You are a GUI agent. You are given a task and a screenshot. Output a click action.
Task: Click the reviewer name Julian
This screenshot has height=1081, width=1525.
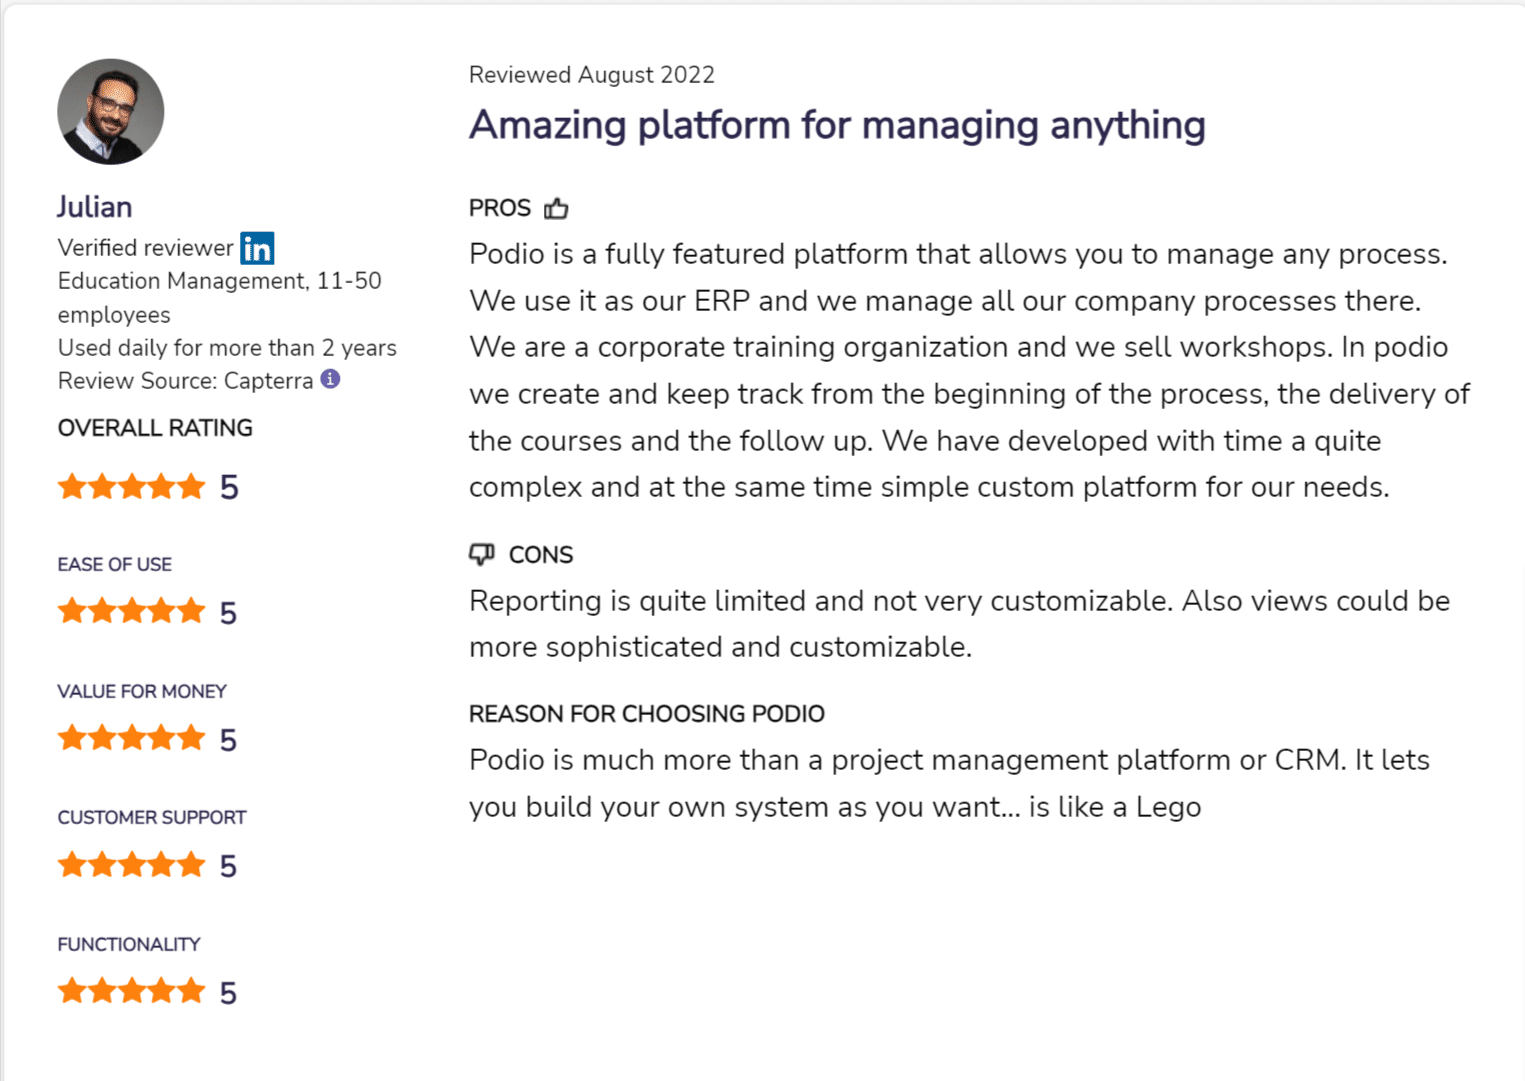pyautogui.click(x=95, y=207)
